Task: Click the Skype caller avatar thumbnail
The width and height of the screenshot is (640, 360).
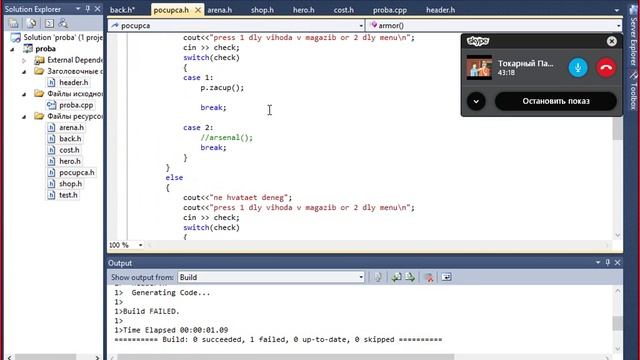Action: (479, 67)
